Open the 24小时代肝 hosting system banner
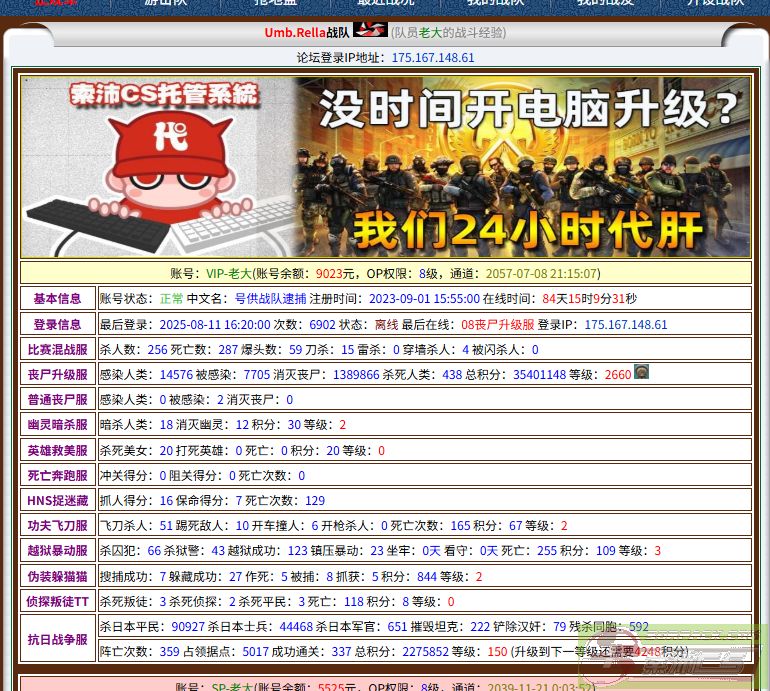This screenshot has width=770, height=691. click(385, 167)
